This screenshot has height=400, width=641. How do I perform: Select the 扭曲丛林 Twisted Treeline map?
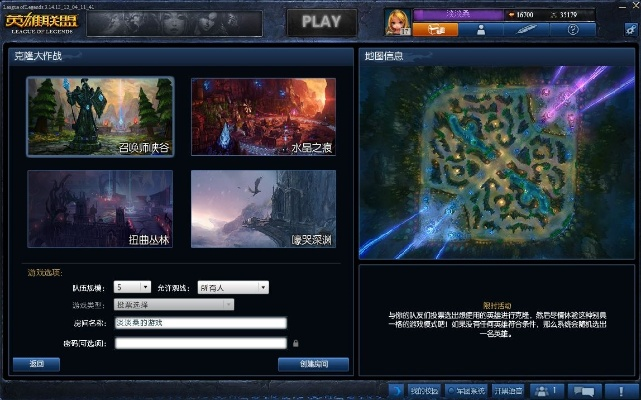tap(100, 209)
